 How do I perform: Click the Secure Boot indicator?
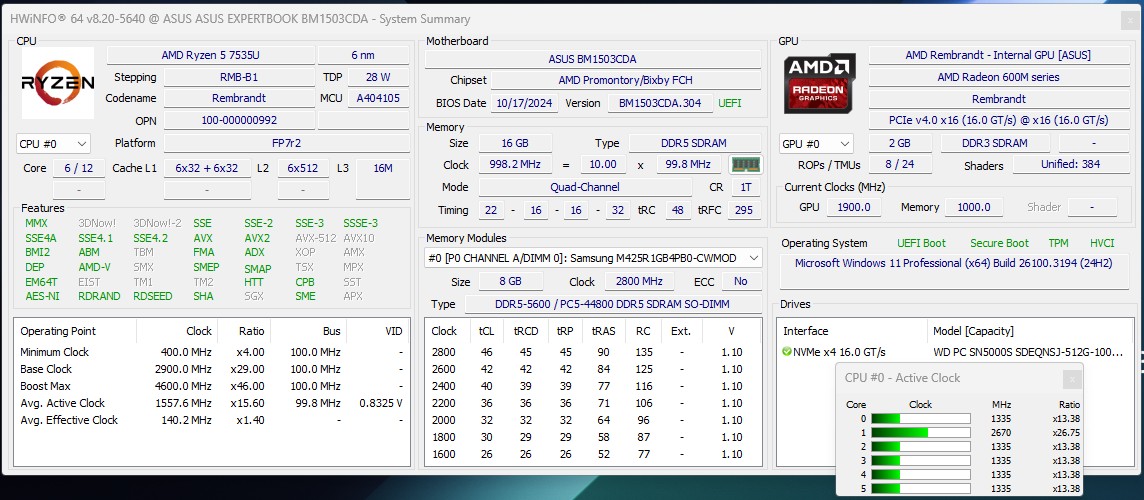tap(999, 243)
